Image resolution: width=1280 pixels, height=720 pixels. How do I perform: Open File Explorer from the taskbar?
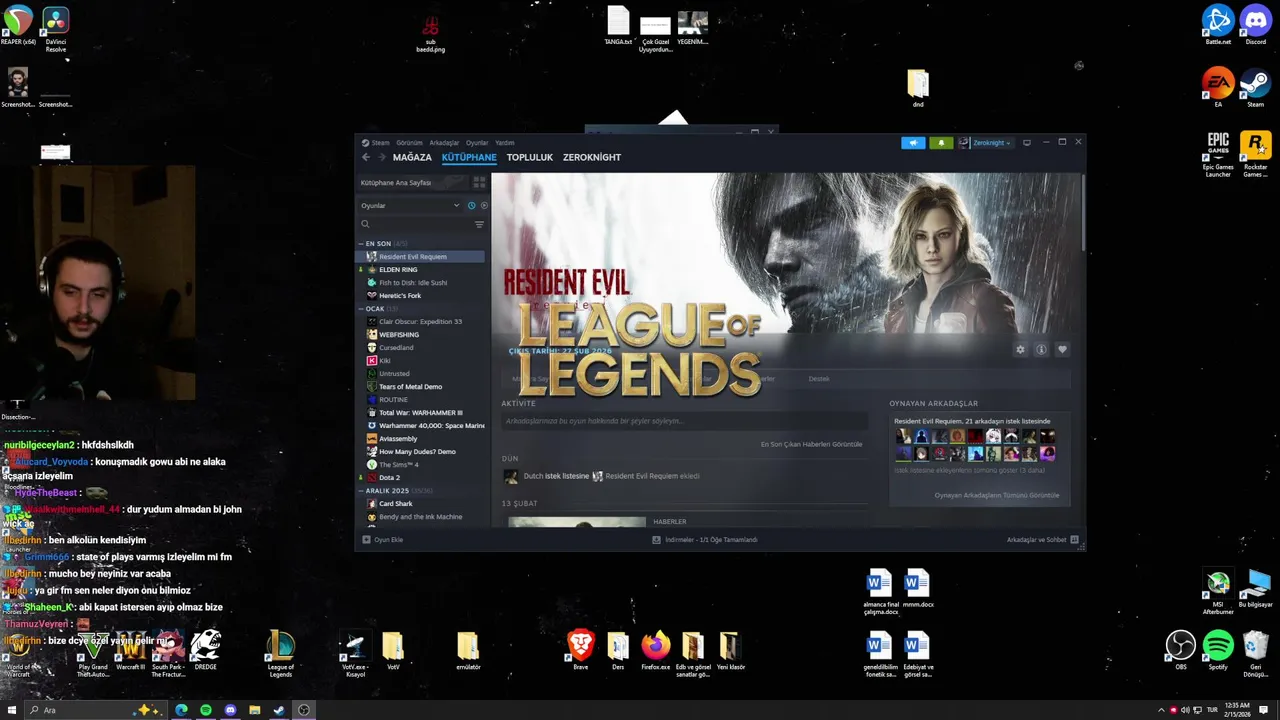point(254,710)
